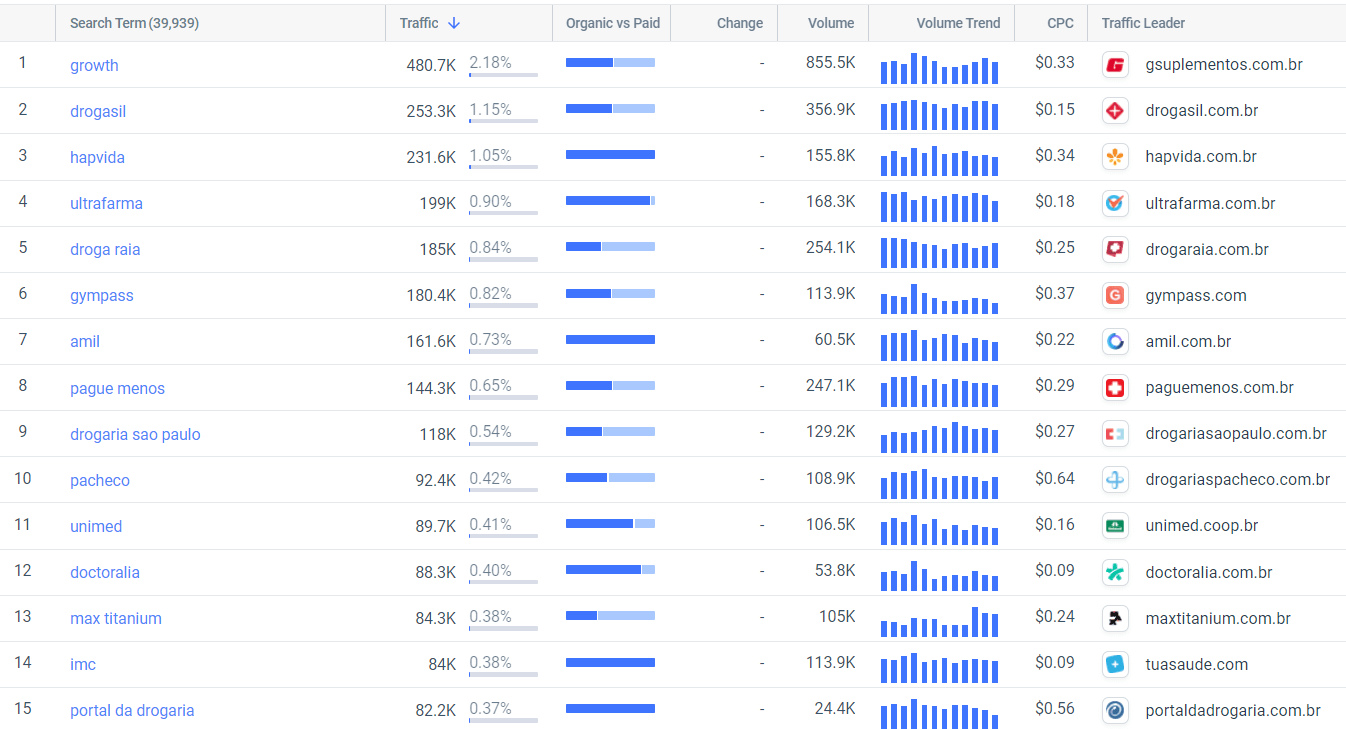Open the 'portal da drogaria' search term
1346x729 pixels.
point(132,710)
